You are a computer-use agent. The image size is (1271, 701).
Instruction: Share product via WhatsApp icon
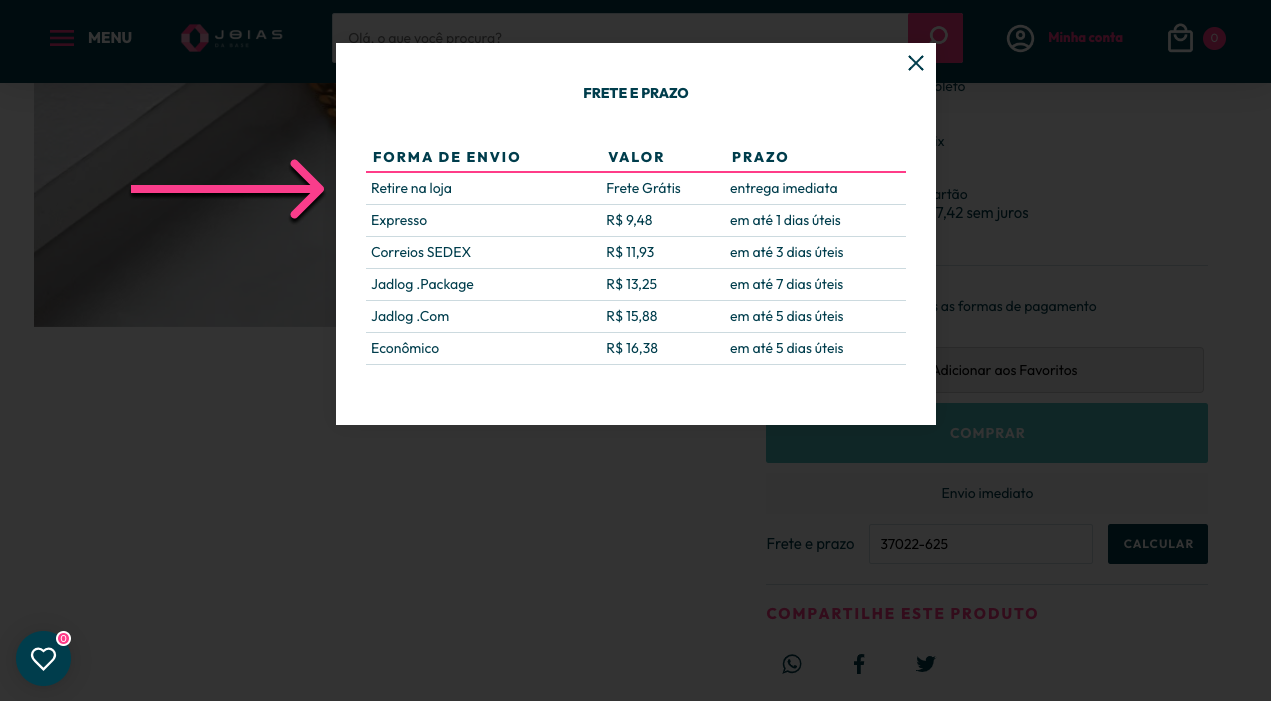click(792, 664)
